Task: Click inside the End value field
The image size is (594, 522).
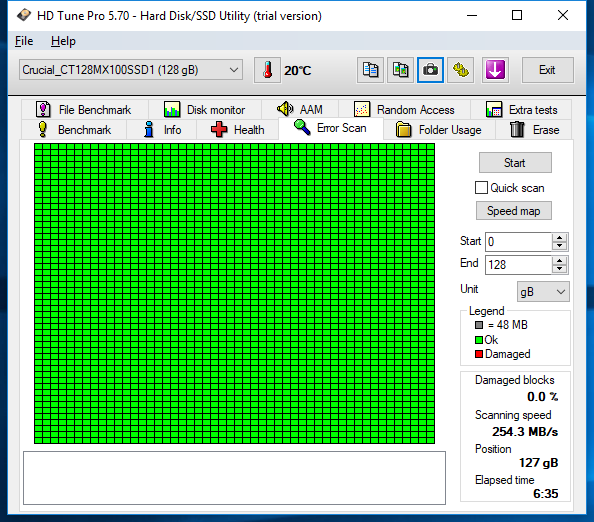Action: coord(518,264)
